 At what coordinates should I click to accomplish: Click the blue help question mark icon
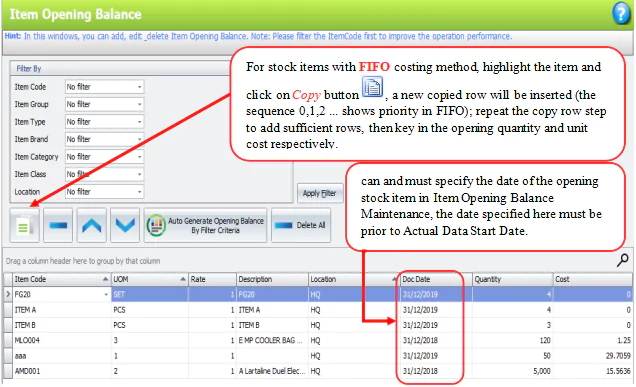click(621, 13)
